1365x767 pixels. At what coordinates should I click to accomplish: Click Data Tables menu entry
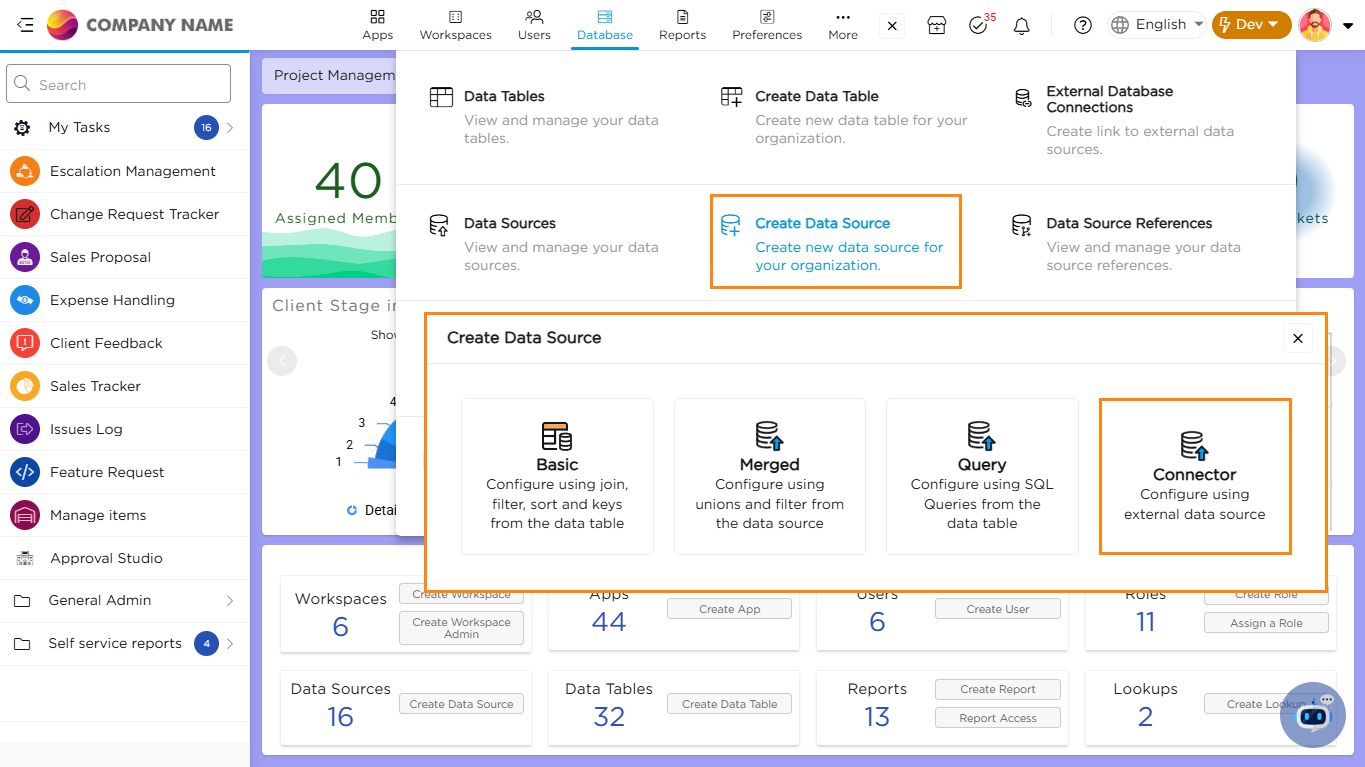click(504, 97)
